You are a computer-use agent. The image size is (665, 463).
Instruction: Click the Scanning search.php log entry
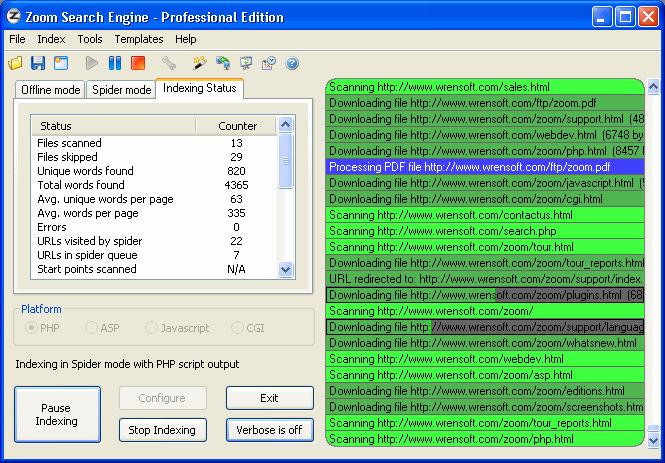[x=485, y=231]
